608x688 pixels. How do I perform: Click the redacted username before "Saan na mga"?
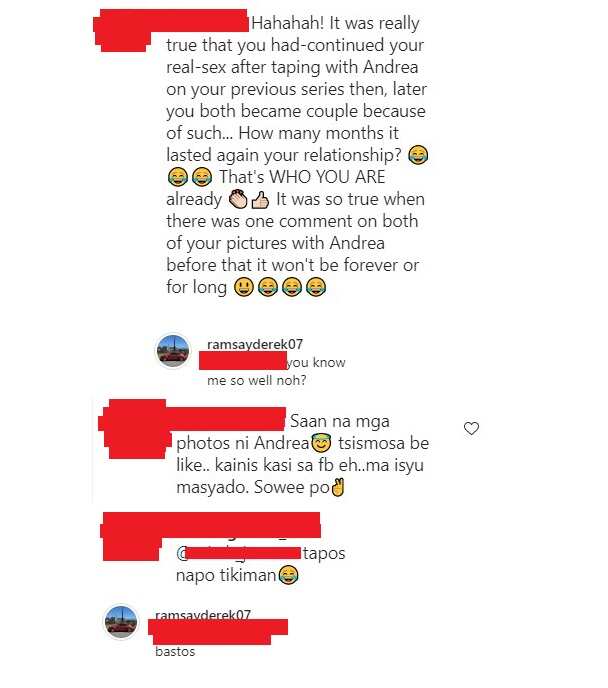coord(226,419)
